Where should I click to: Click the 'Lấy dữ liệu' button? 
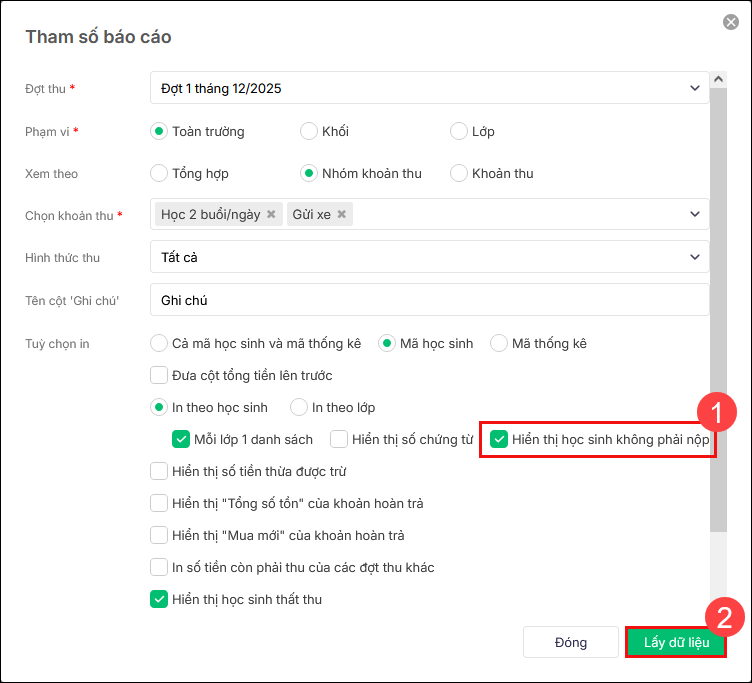[x=676, y=642]
